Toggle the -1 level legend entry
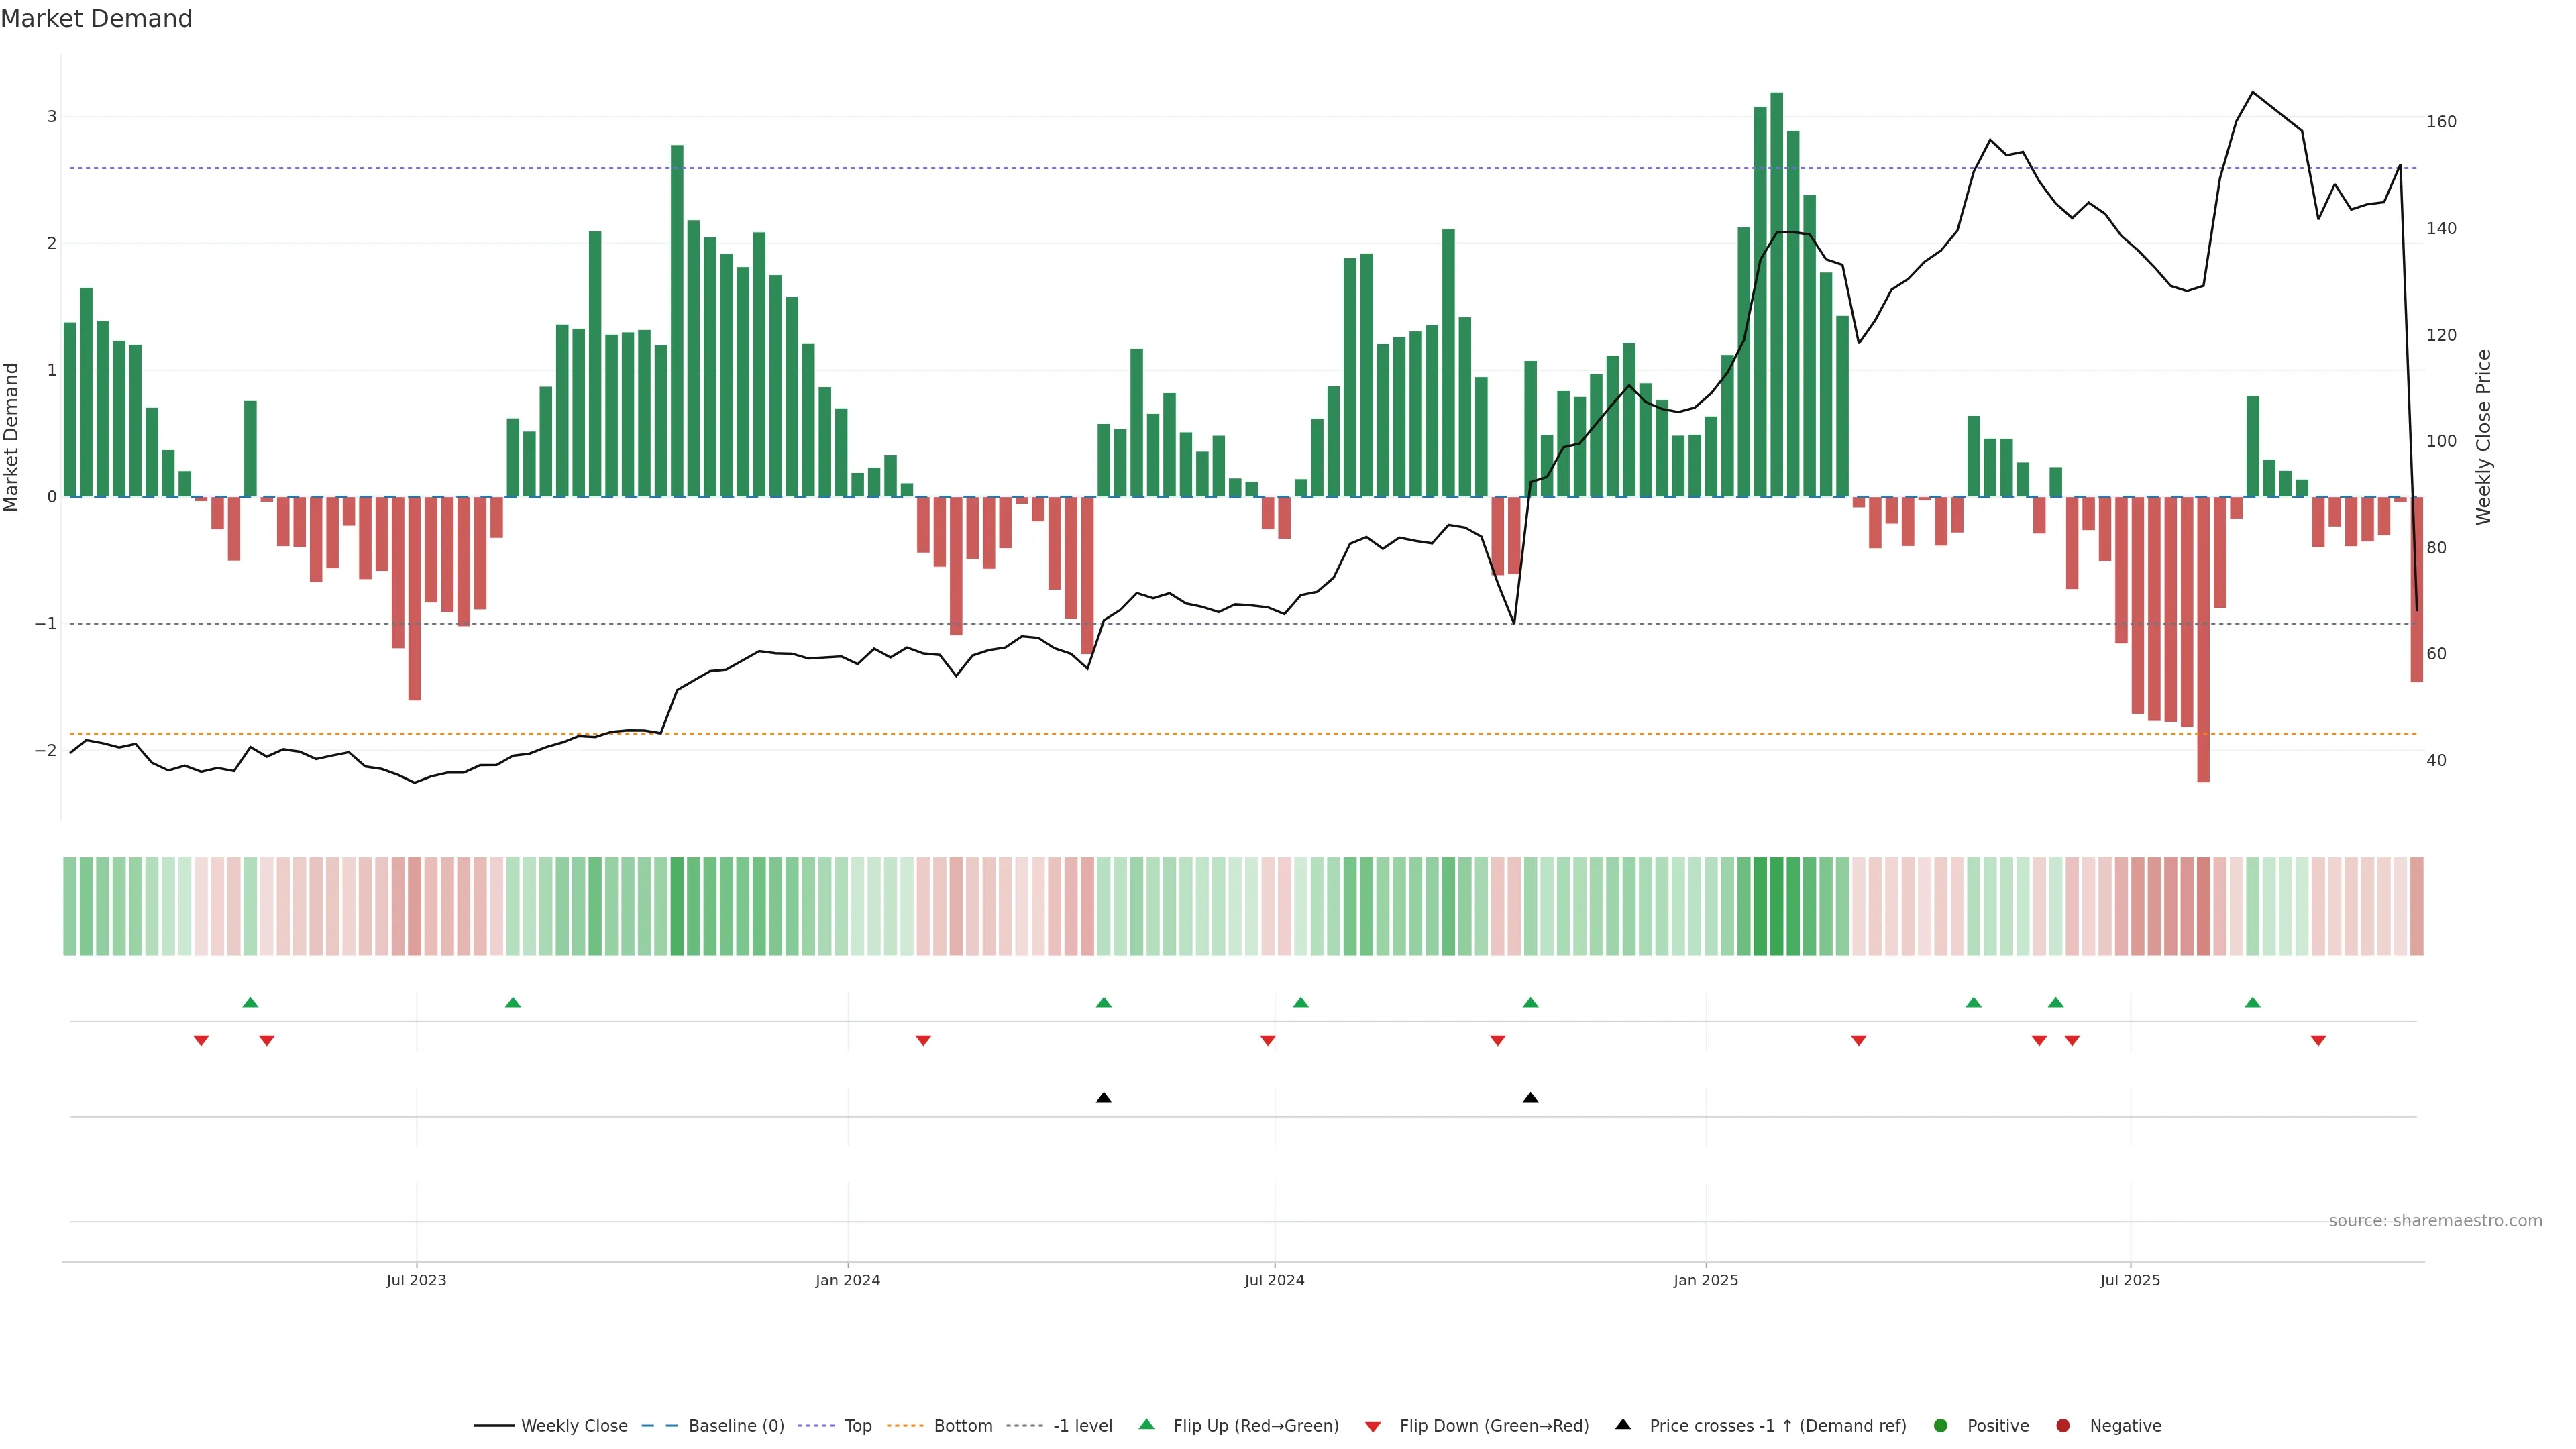This screenshot has height=1449, width=2576. pos(1082,1426)
